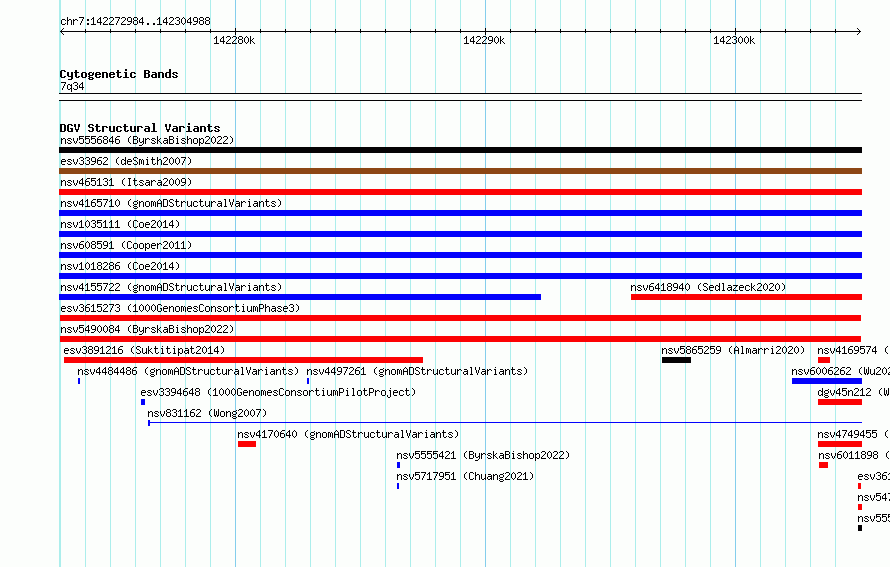Image resolution: width=890 pixels, height=567 pixels.
Task: Click the blue nsv1035111 Coe2014 bar
Action: click(460, 234)
